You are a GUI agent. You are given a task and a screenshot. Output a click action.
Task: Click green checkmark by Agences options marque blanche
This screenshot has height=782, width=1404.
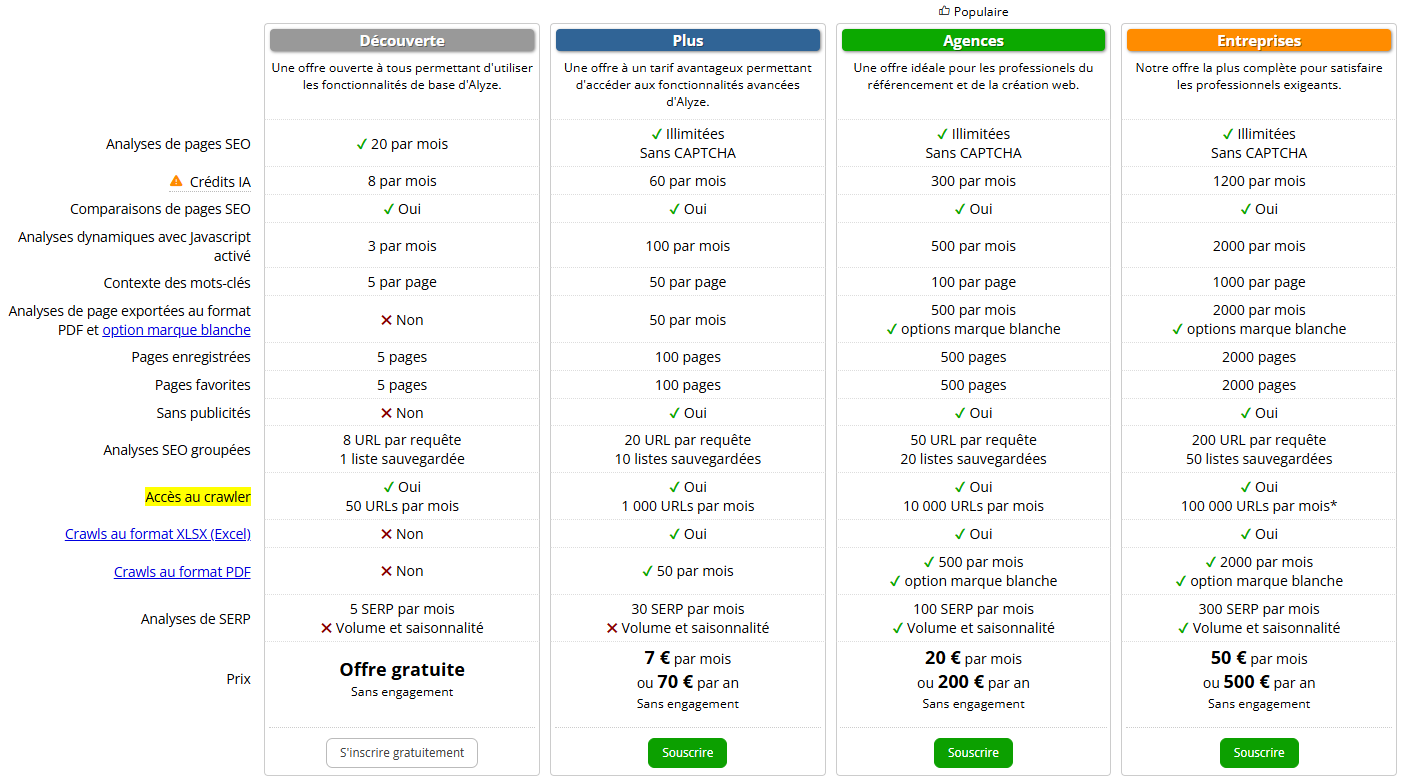click(x=892, y=329)
